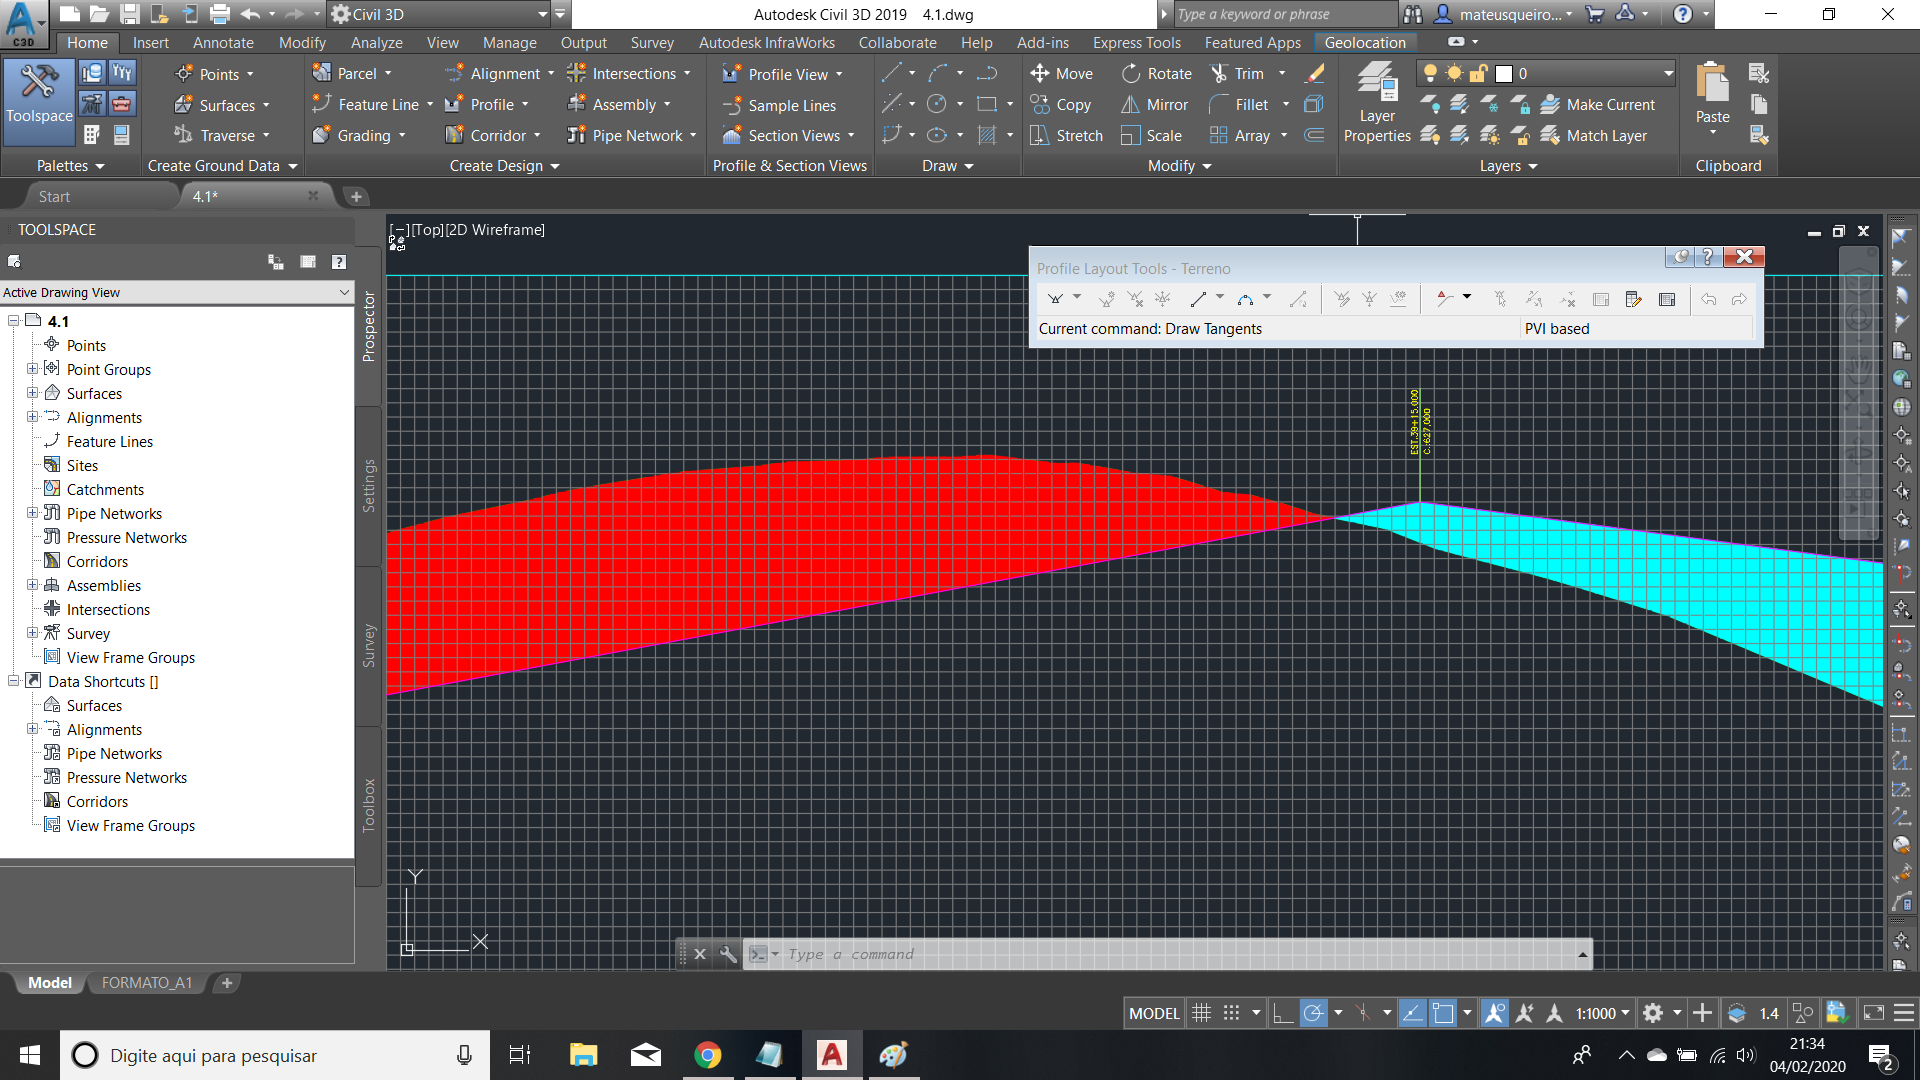Select the Mirror tool in the Modify panel
The height and width of the screenshot is (1080, 1920).
click(1154, 104)
